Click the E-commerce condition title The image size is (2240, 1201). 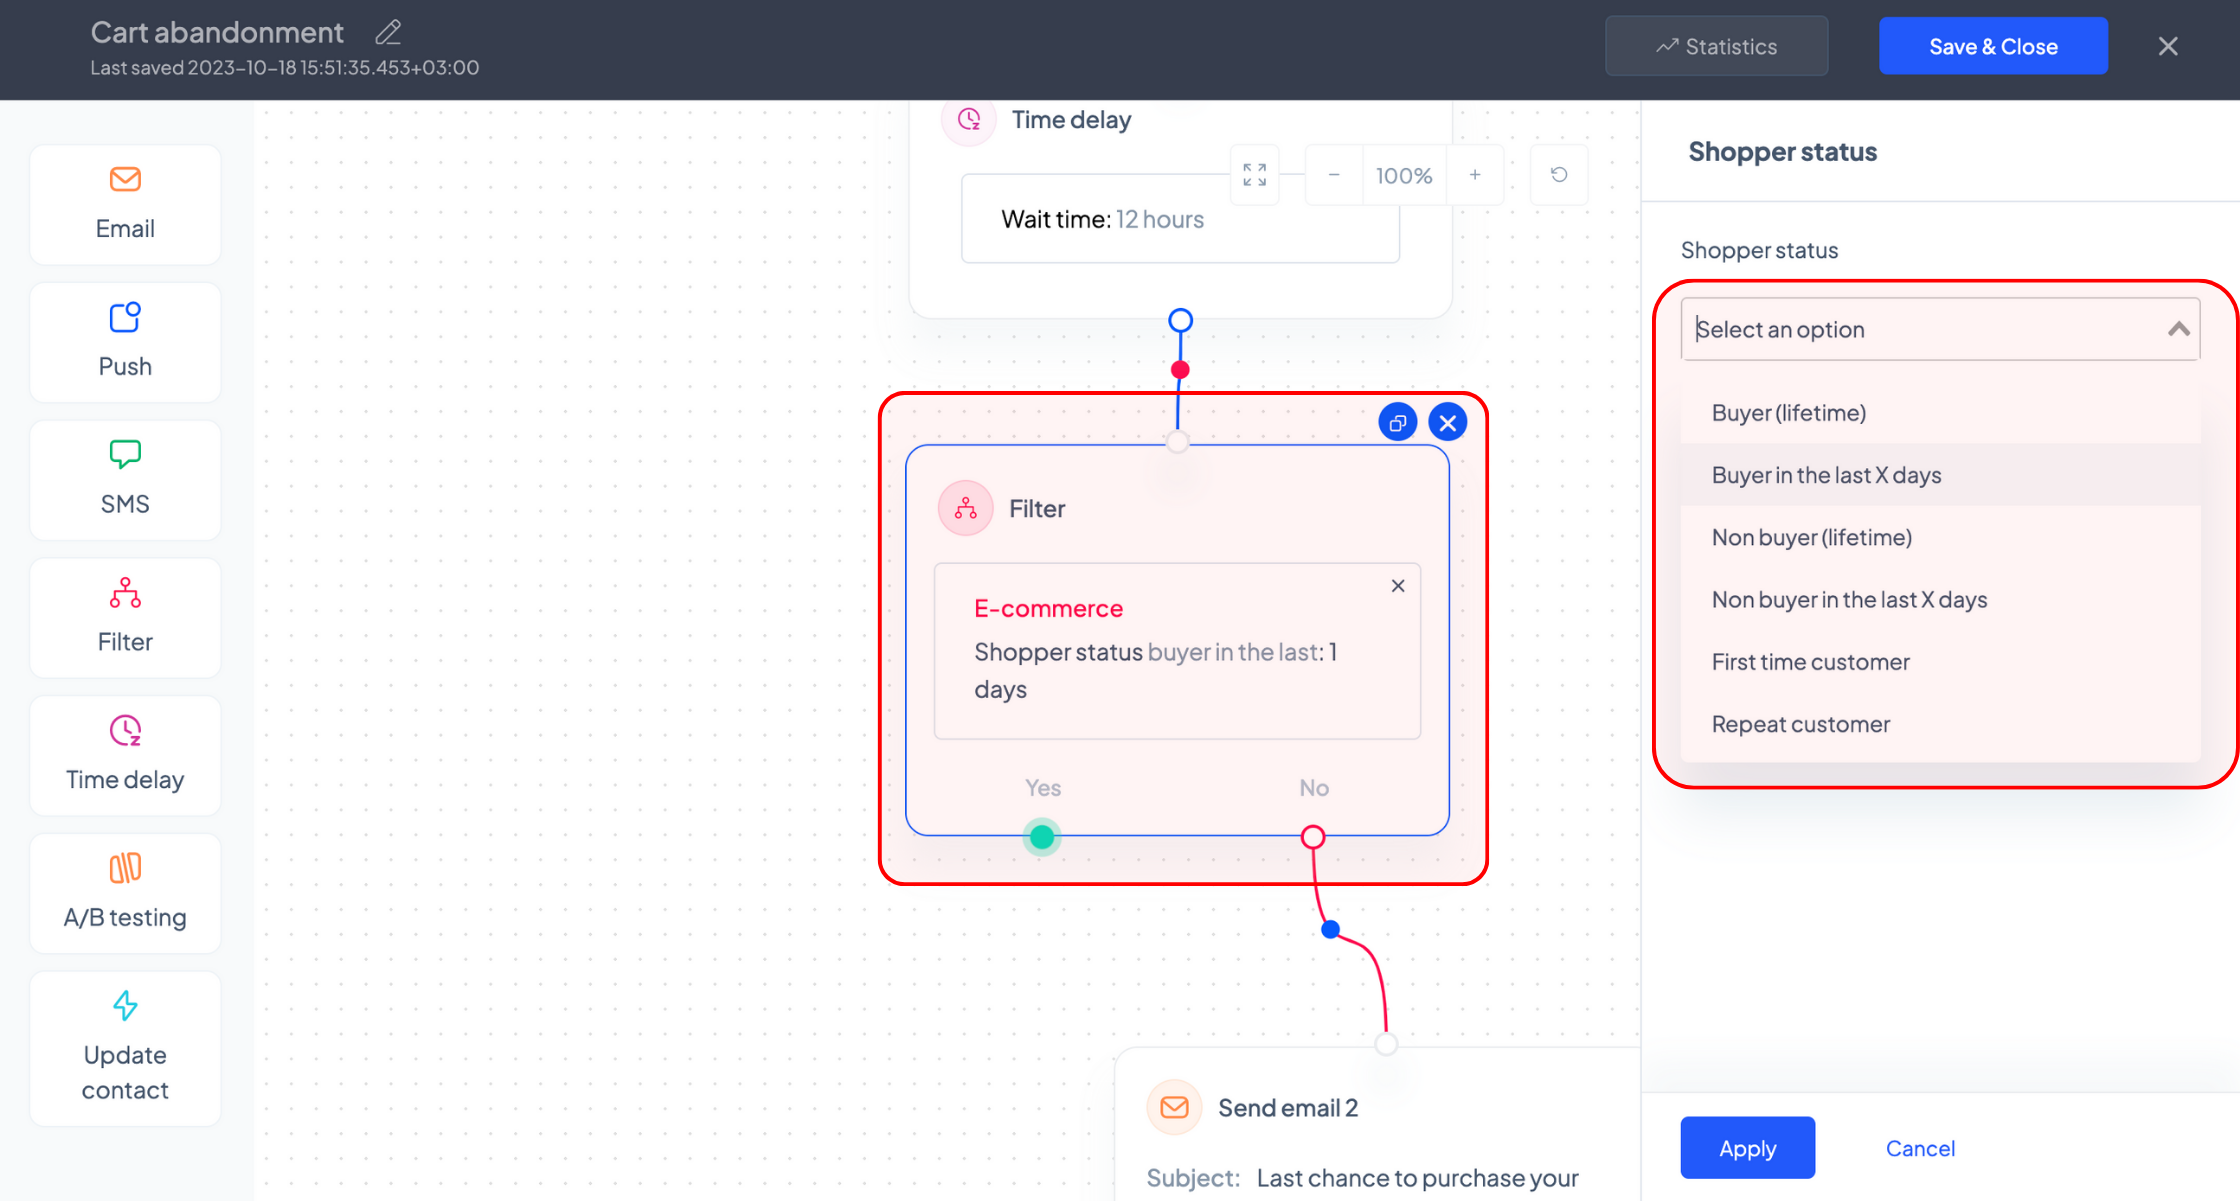tap(1048, 608)
